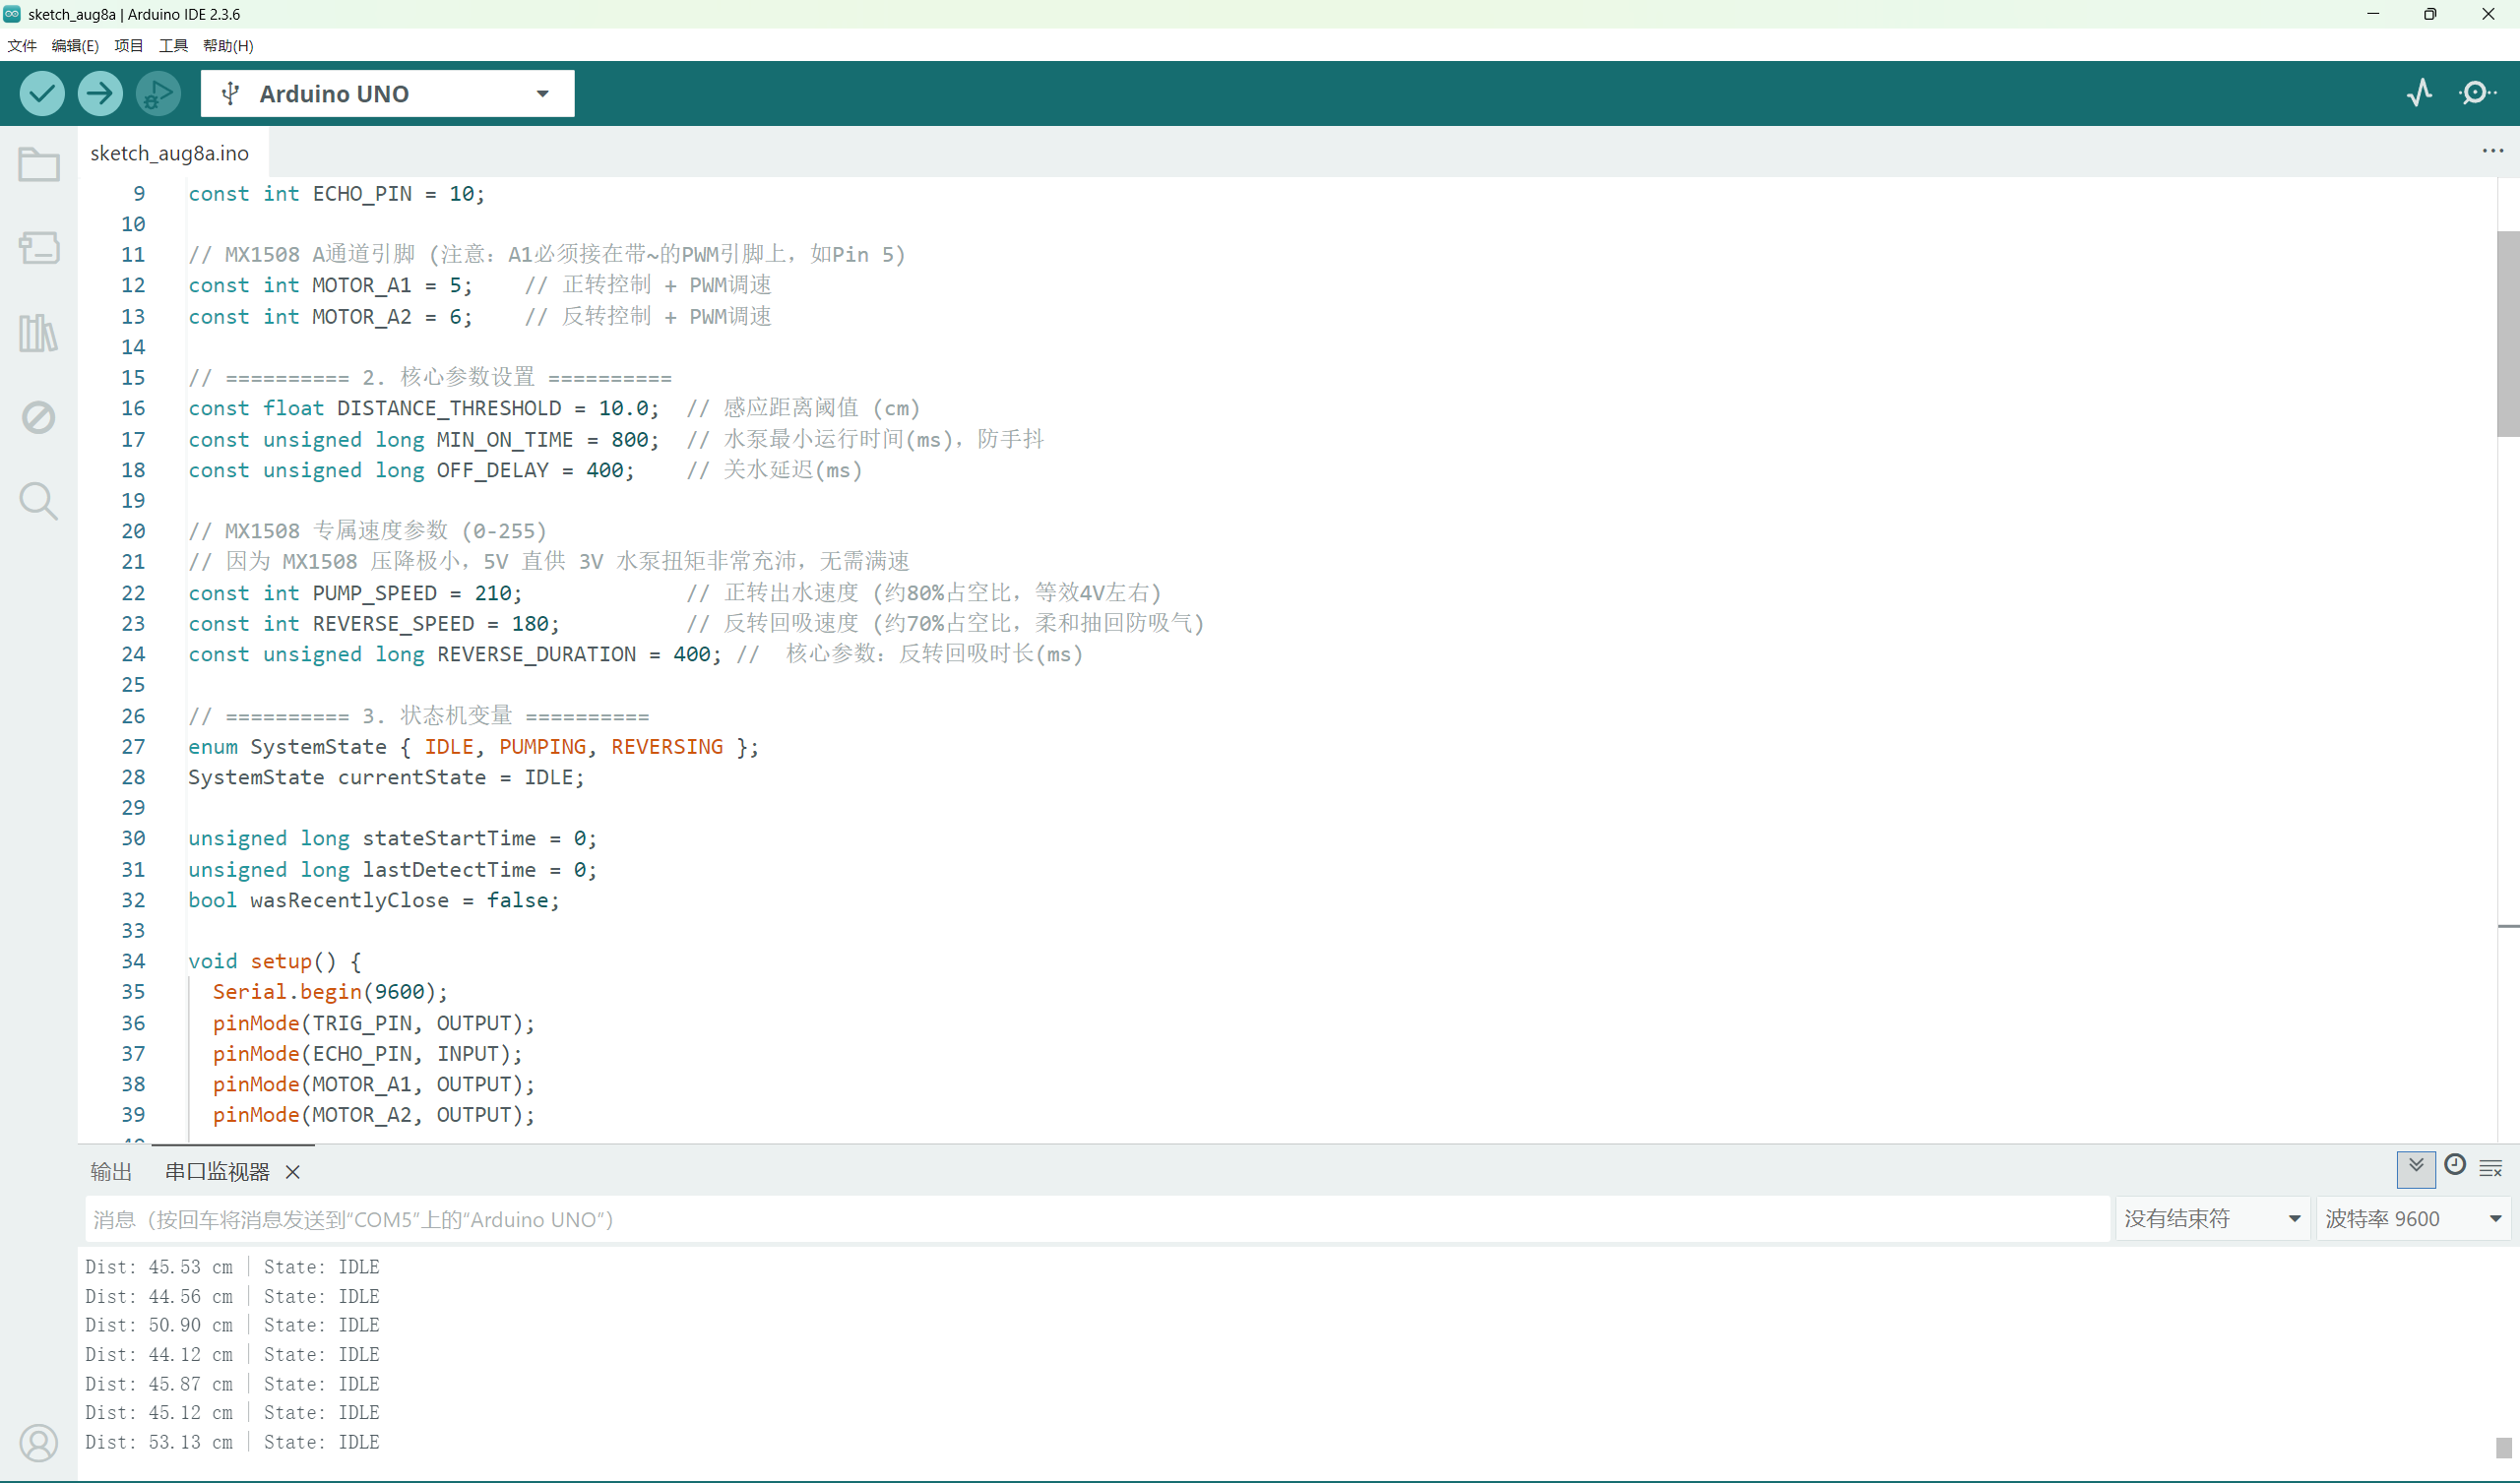
Task: Click the editor vertical scrollbar thumb
Action: [2508, 335]
